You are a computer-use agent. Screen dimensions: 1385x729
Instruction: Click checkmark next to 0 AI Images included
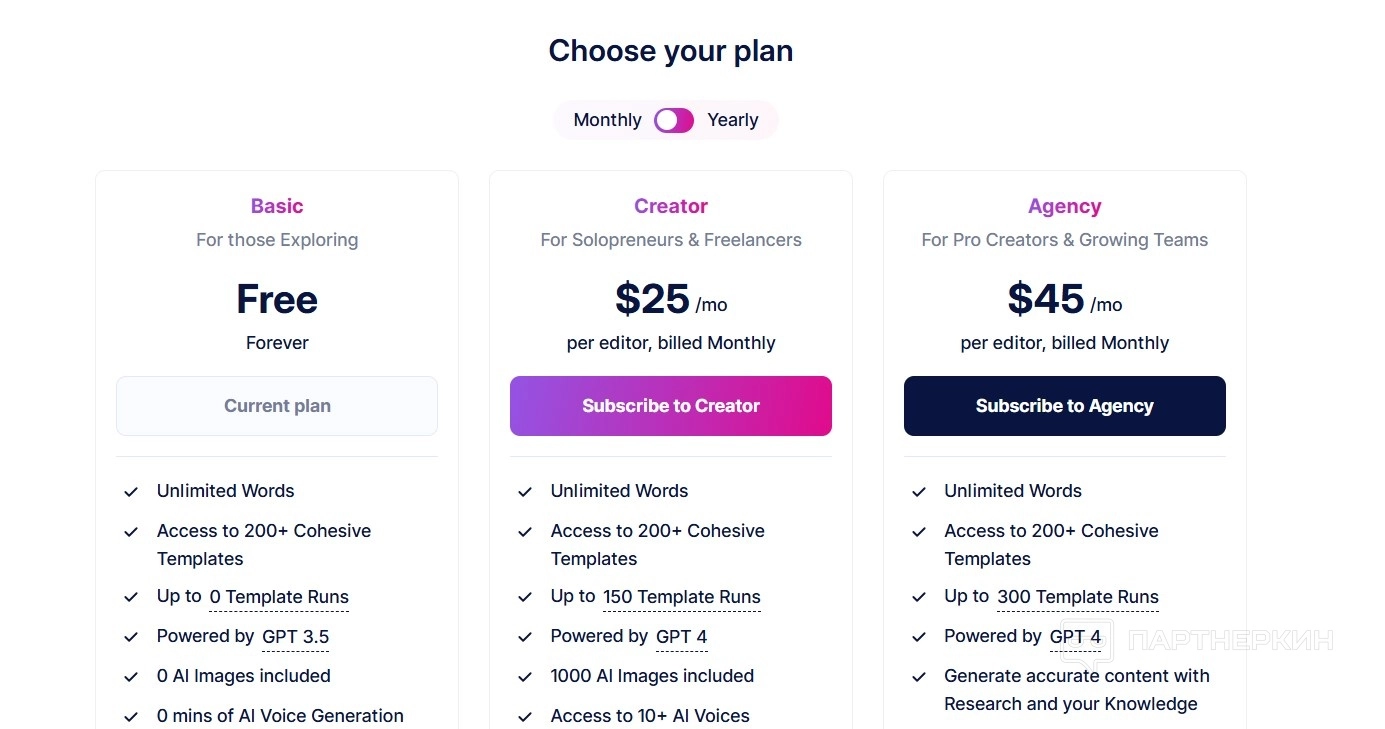pyautogui.click(x=131, y=677)
